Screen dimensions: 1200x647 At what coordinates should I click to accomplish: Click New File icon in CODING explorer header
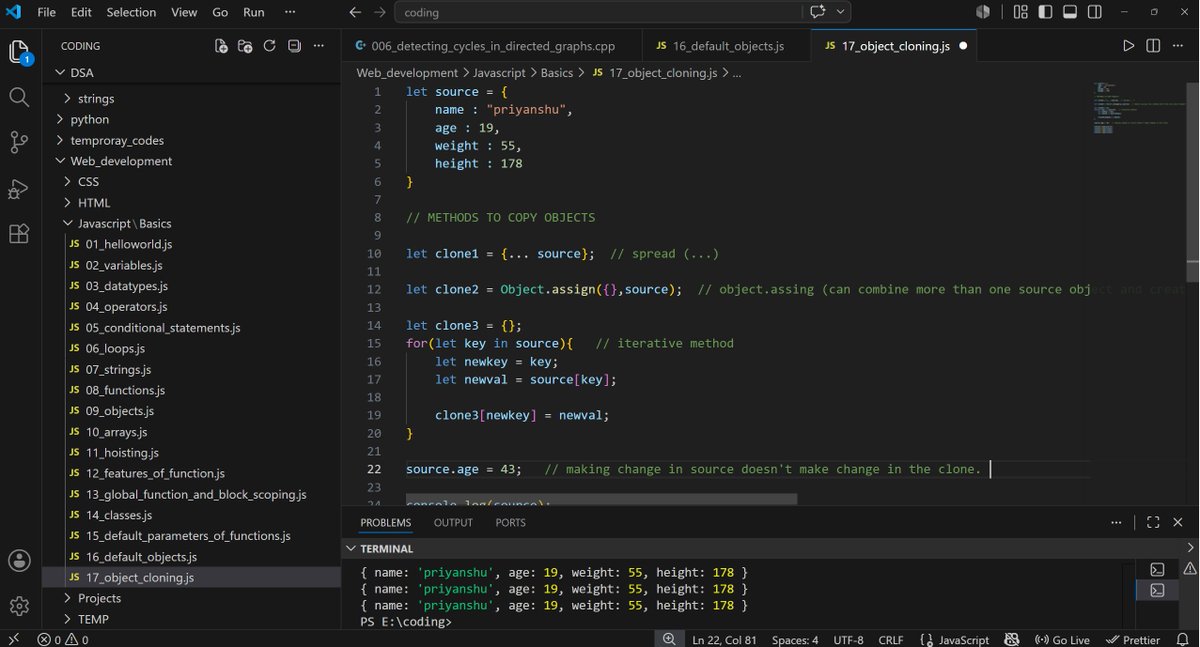pos(221,46)
